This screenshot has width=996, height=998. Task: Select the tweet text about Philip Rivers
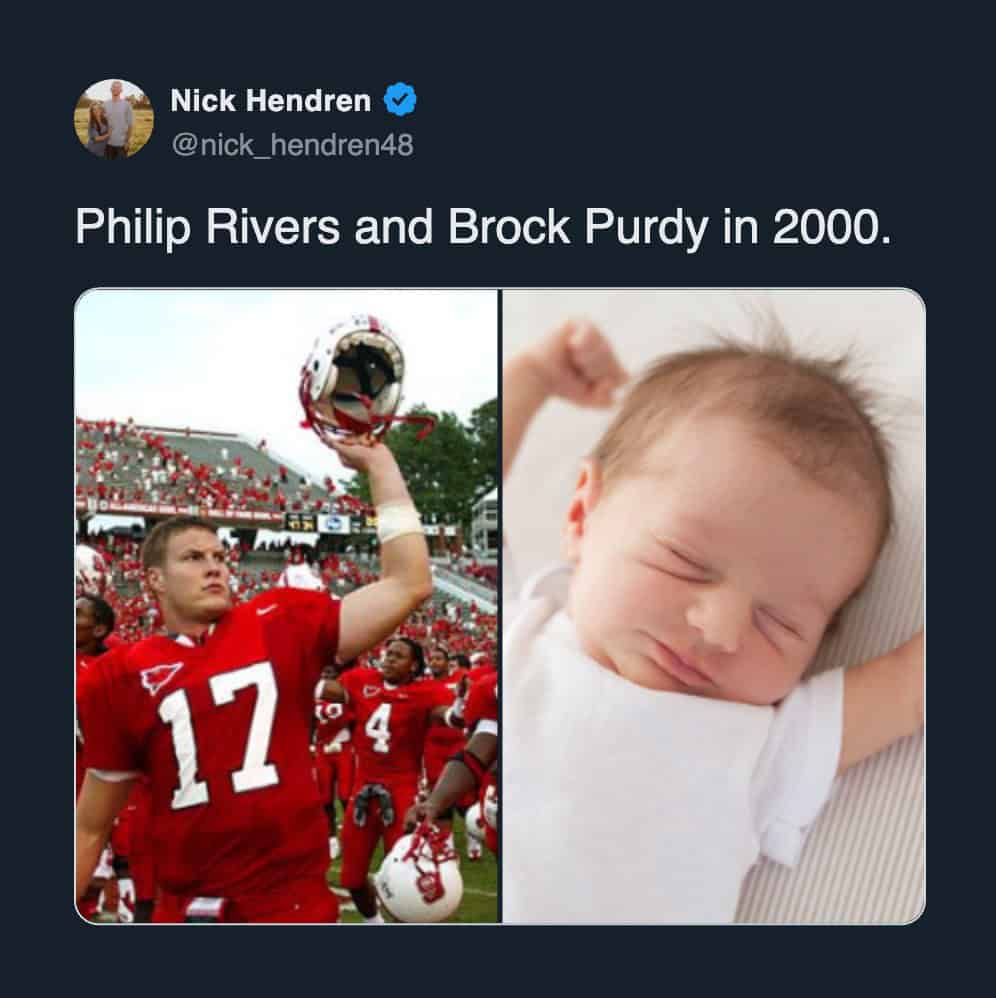(483, 228)
